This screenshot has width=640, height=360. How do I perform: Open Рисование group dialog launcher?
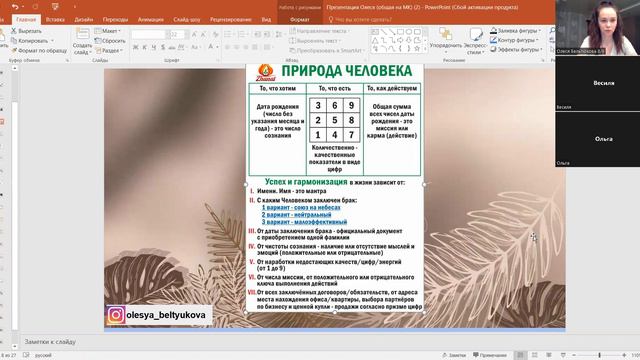543,60
